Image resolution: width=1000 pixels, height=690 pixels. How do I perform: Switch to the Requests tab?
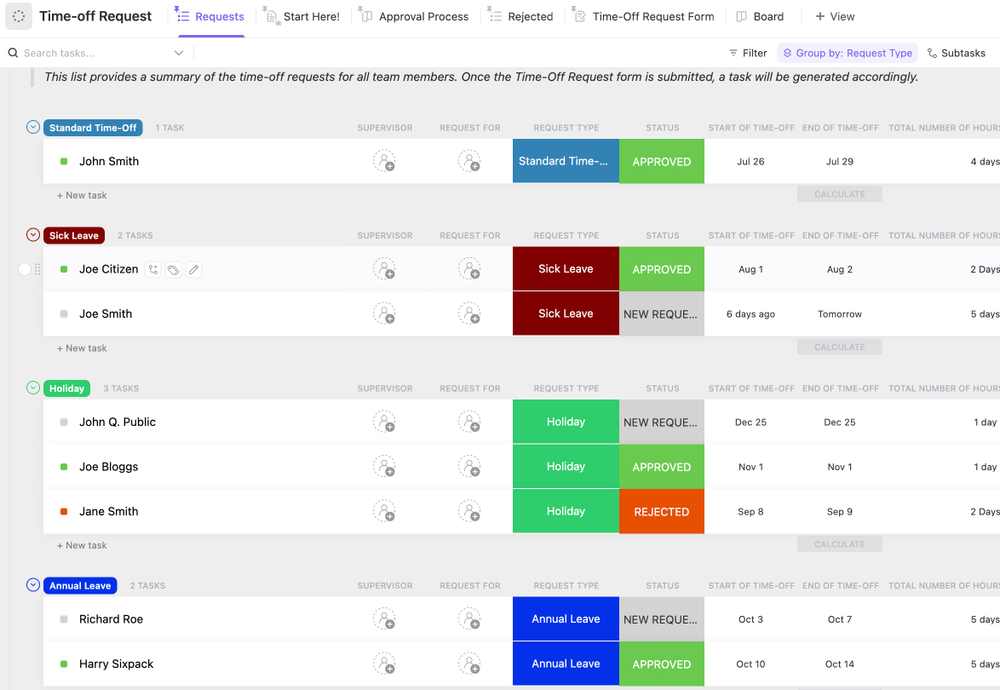click(210, 17)
